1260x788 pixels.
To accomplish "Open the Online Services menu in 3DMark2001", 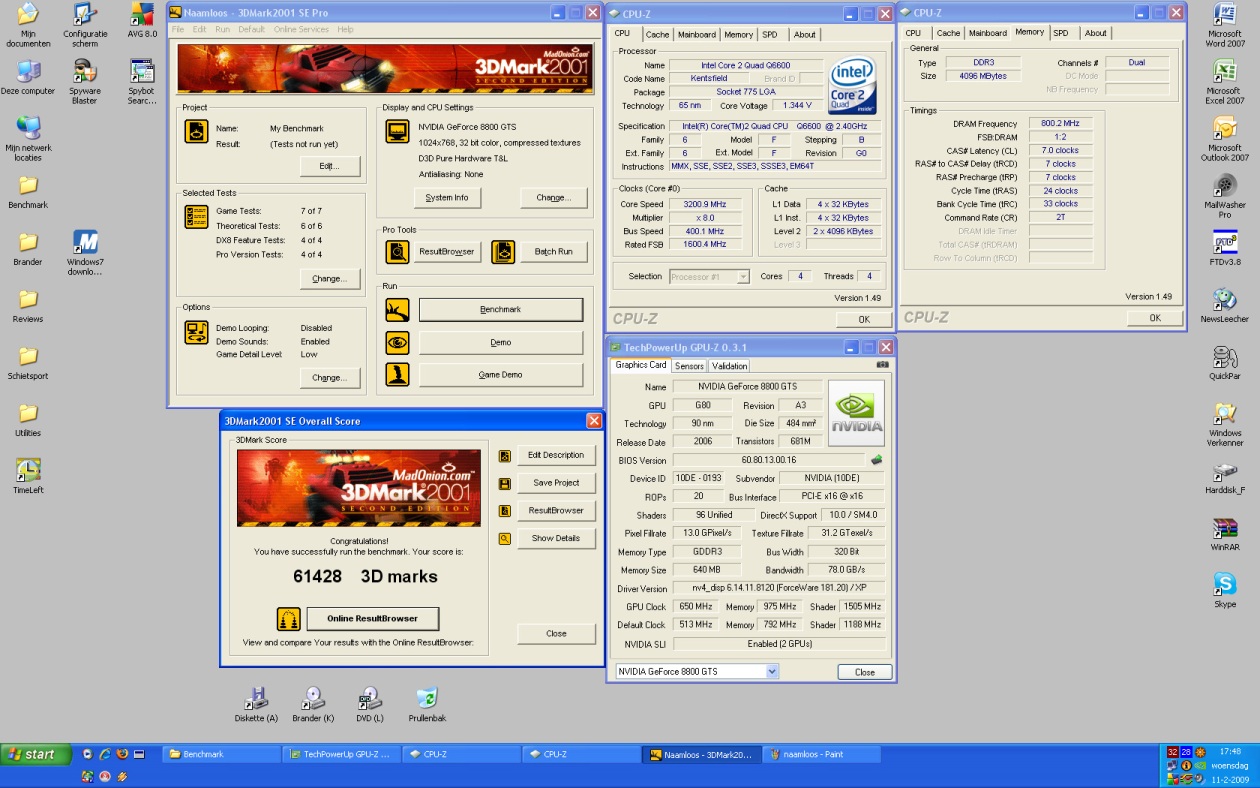I will point(301,29).
